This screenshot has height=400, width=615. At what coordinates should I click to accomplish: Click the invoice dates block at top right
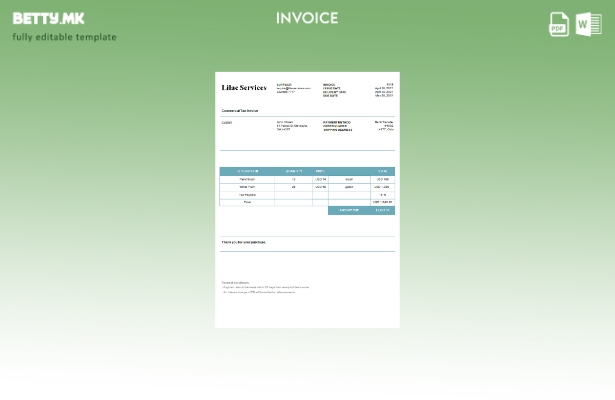click(384, 90)
